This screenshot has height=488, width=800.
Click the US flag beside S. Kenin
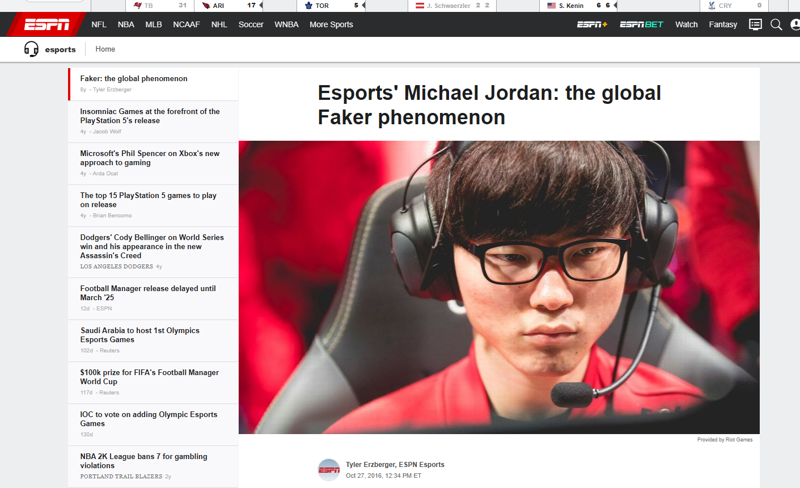pos(551,6)
